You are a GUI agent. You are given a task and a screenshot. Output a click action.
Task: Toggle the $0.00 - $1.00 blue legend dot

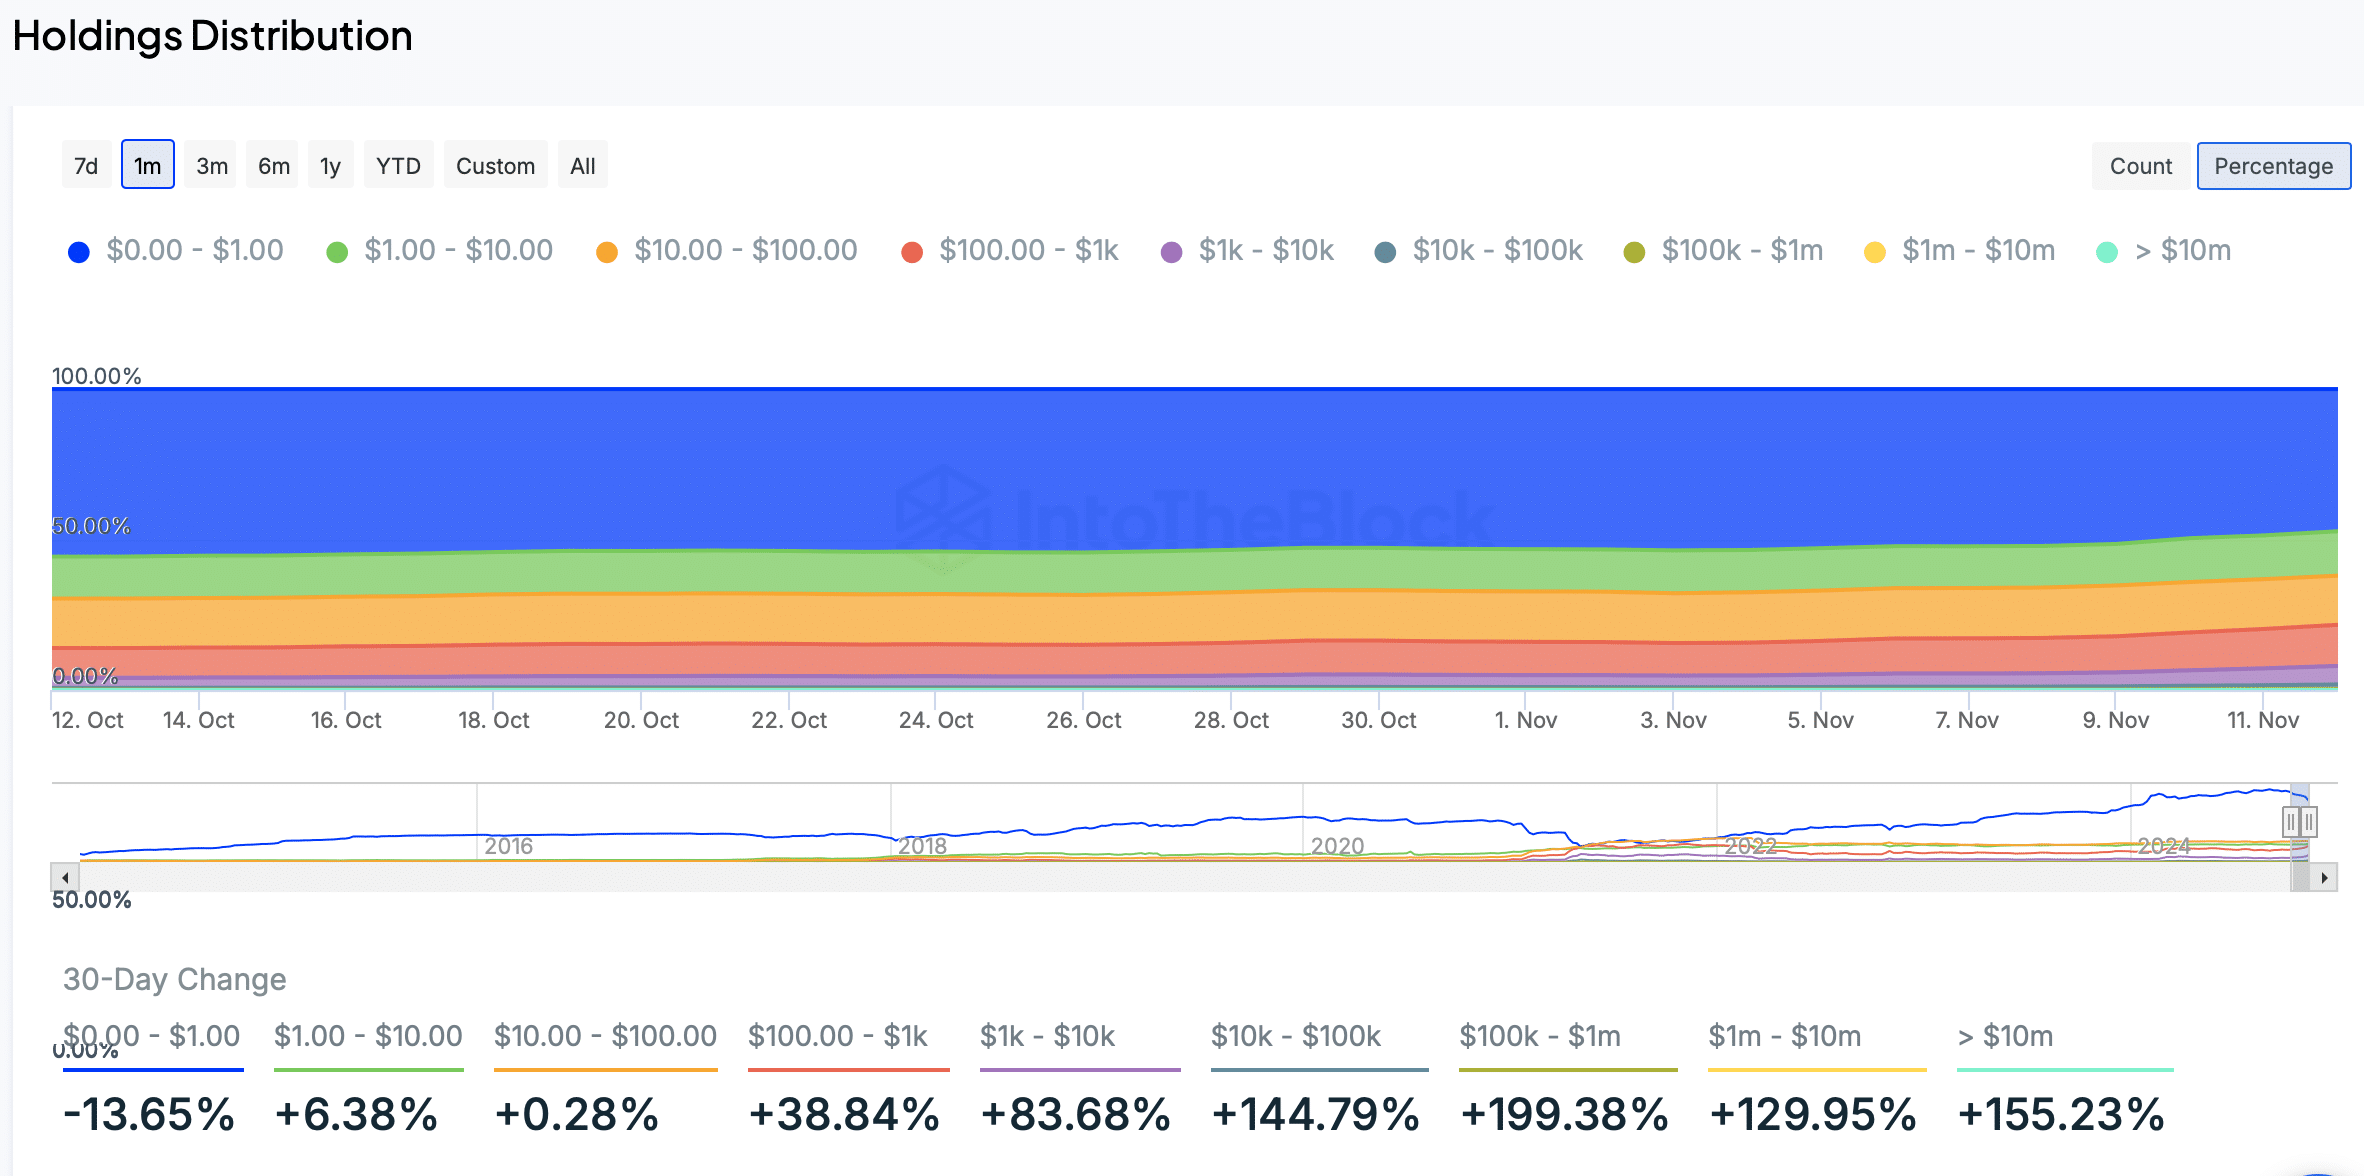coord(78,252)
